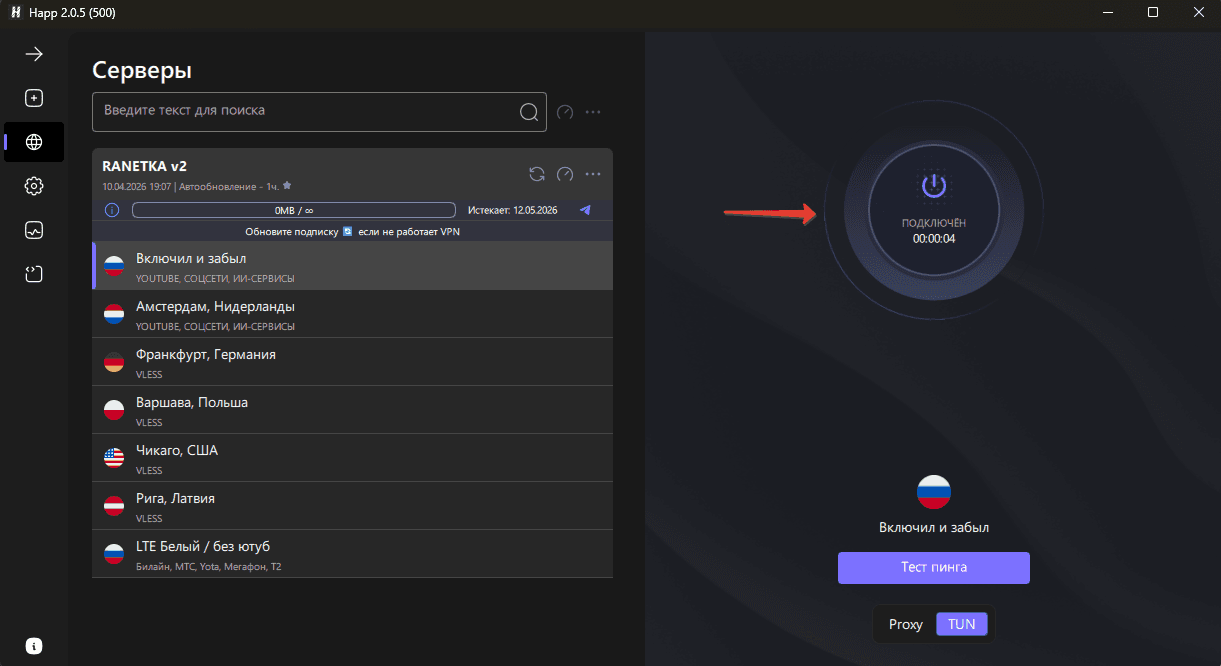Click the large Russian flag above Включил и забыл
This screenshot has height=666, width=1221.
click(x=934, y=492)
